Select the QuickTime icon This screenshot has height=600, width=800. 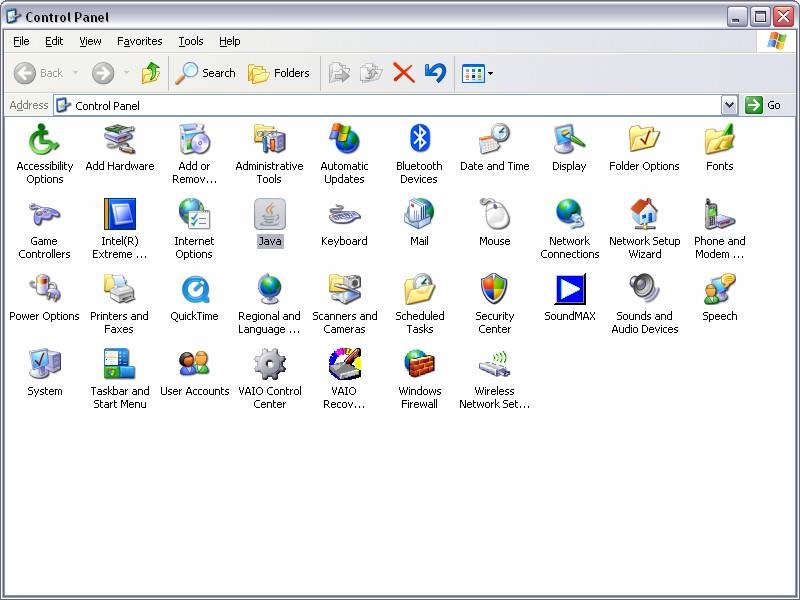pyautogui.click(x=194, y=290)
